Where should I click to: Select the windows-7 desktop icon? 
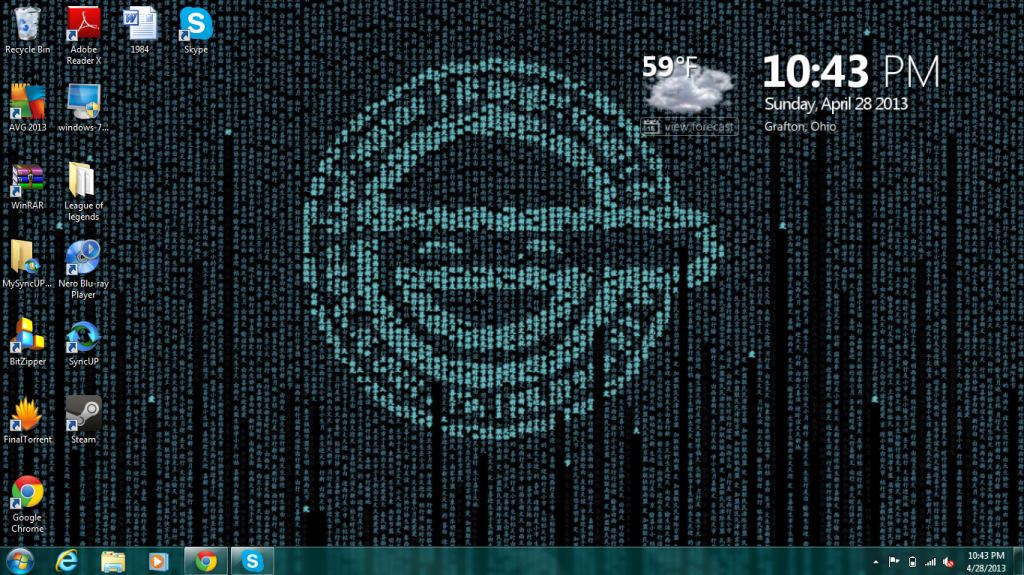tap(84, 108)
